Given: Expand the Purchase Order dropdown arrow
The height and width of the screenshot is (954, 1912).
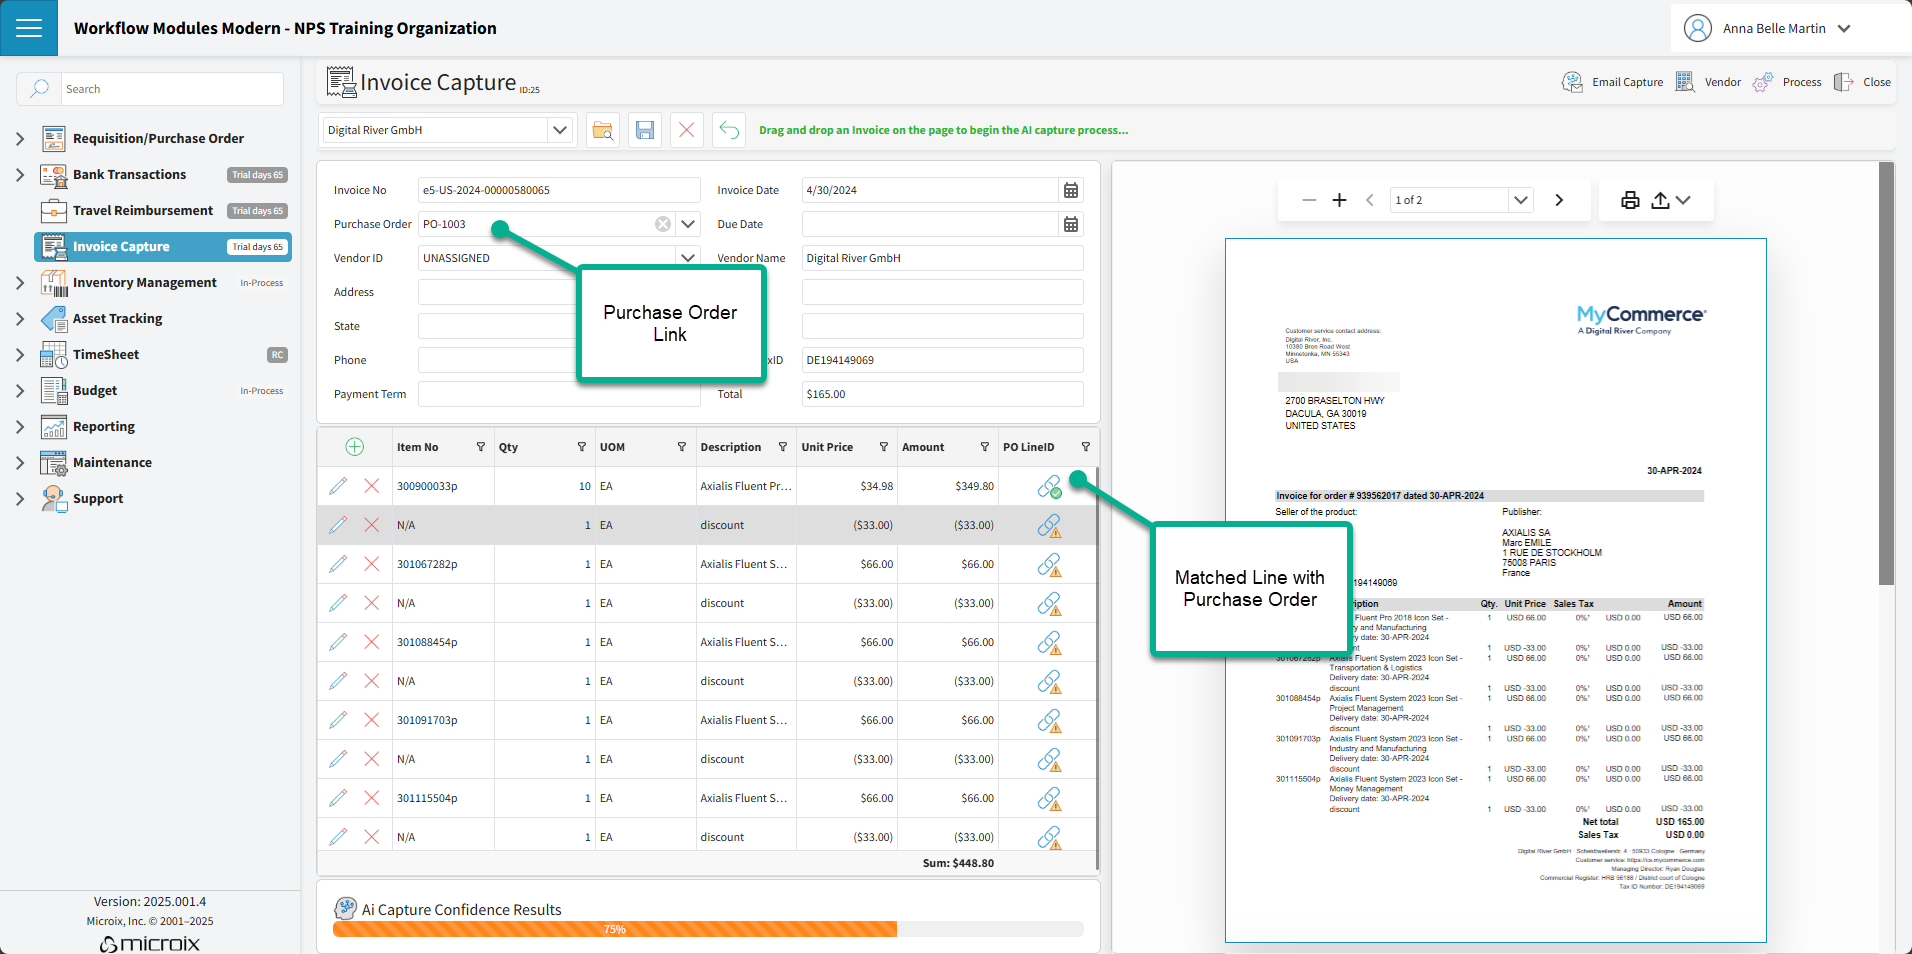Looking at the screenshot, I should point(688,224).
